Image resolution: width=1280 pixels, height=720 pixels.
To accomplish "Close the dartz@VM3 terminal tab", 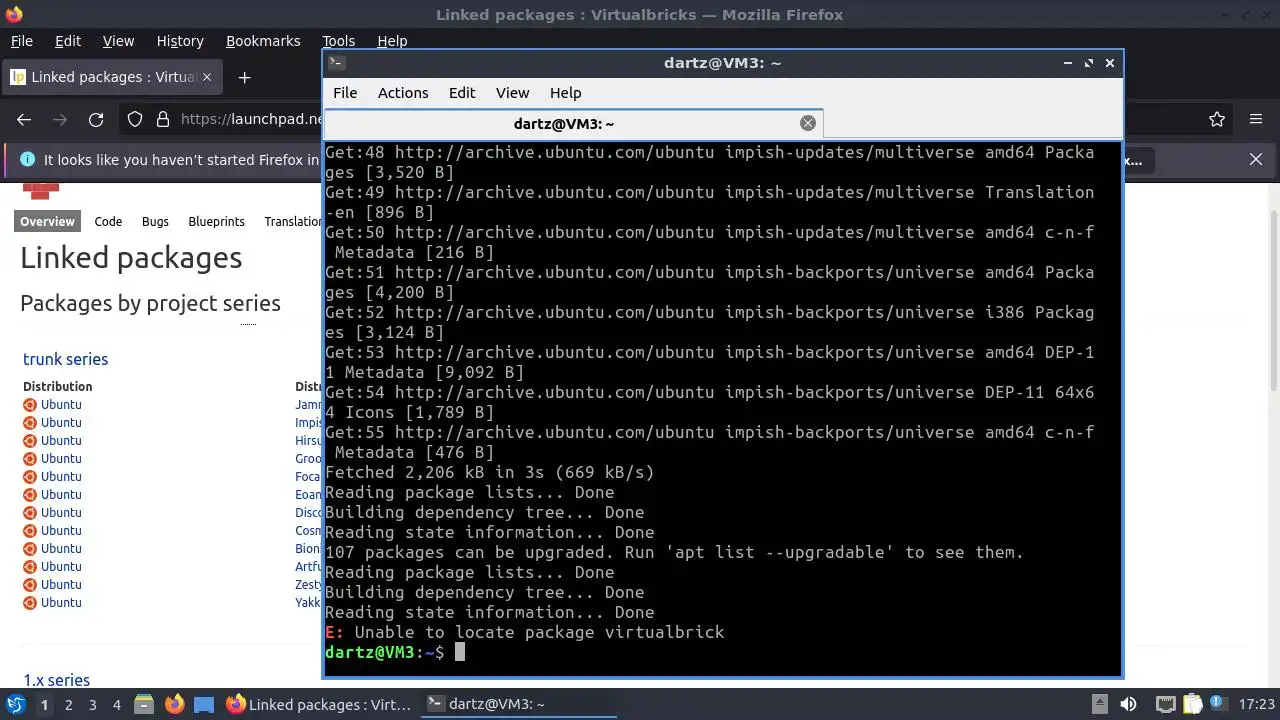I will coord(808,123).
